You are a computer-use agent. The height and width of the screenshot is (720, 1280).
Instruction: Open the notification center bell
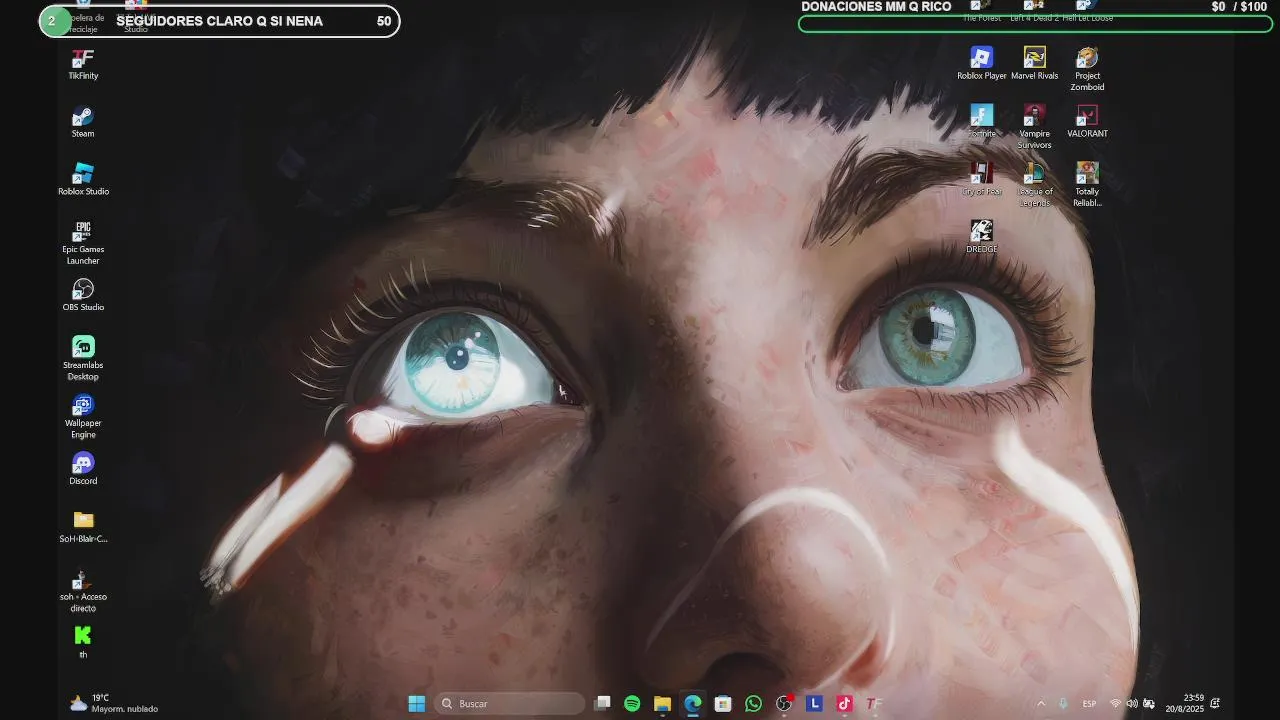click(x=1215, y=704)
